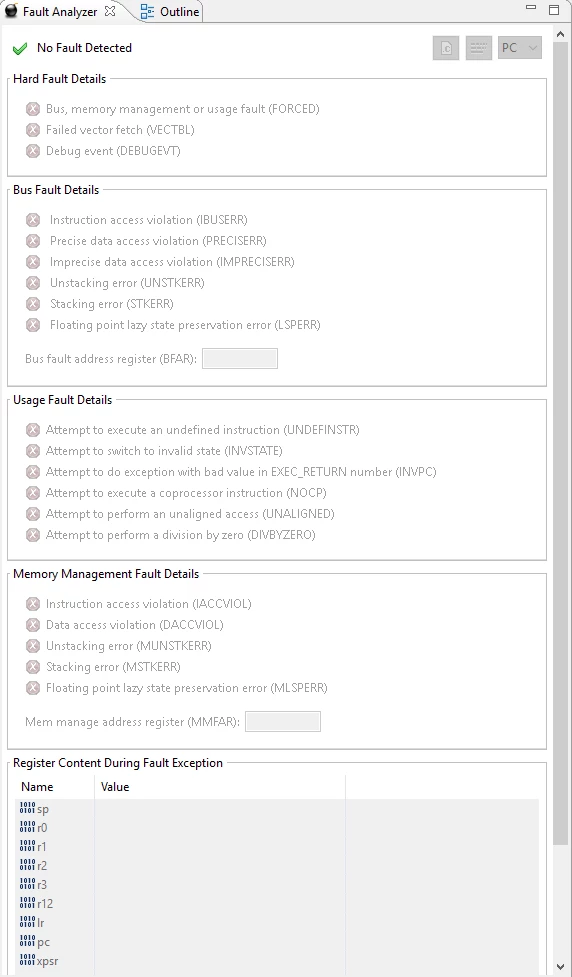The height and width of the screenshot is (977, 572).
Task: Open the PC dropdown selector
Action: tap(520, 48)
